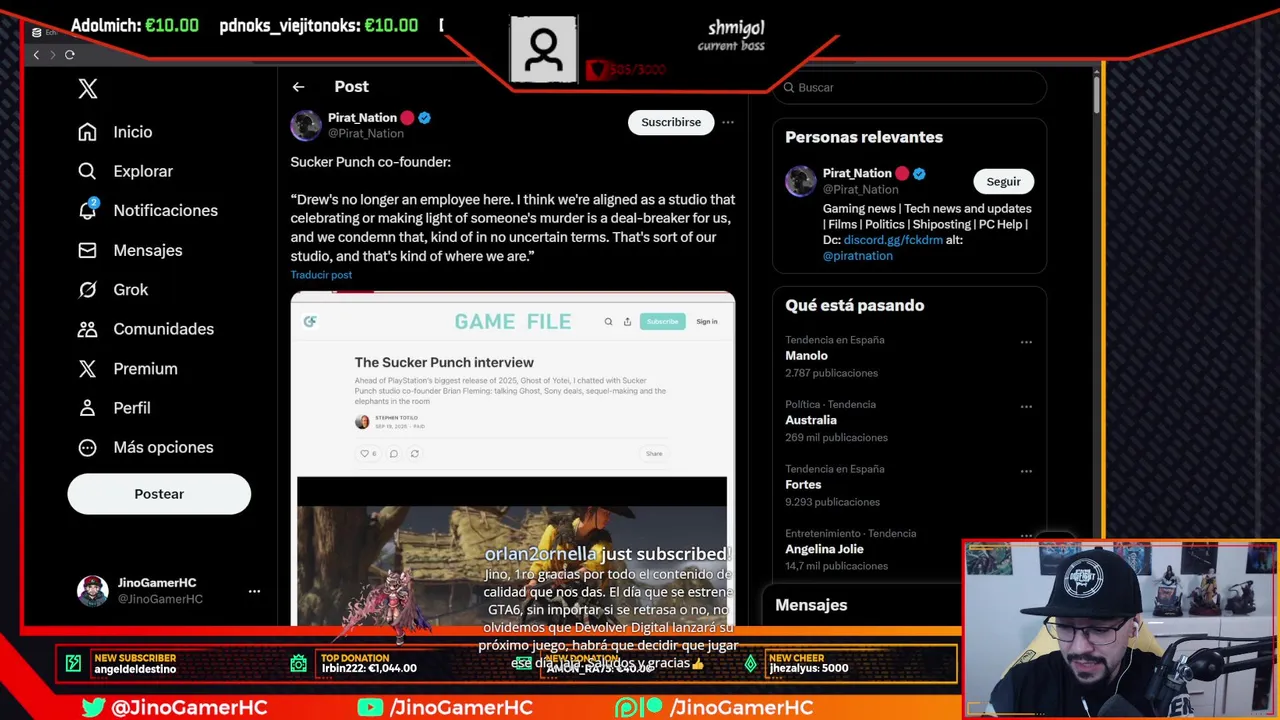Click Seguir for Pirat_Nation

[x=1003, y=181]
